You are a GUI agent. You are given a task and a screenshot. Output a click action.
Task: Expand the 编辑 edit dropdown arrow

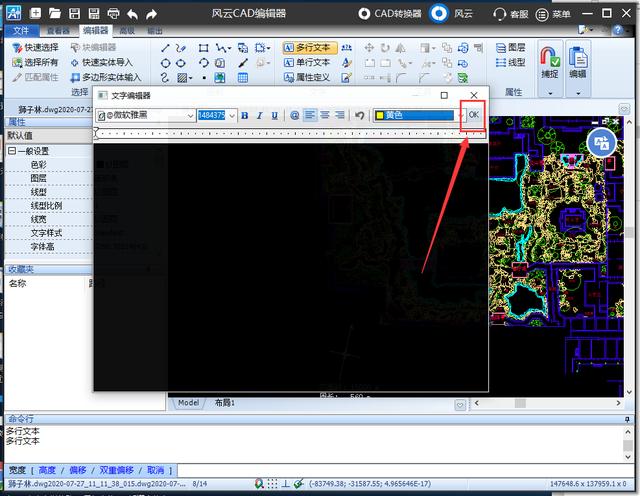coord(578,93)
